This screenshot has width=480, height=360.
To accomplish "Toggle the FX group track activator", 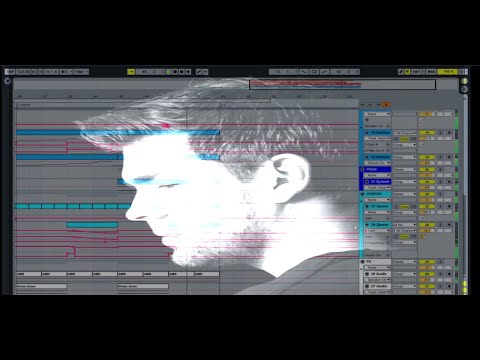I will [x=427, y=262].
